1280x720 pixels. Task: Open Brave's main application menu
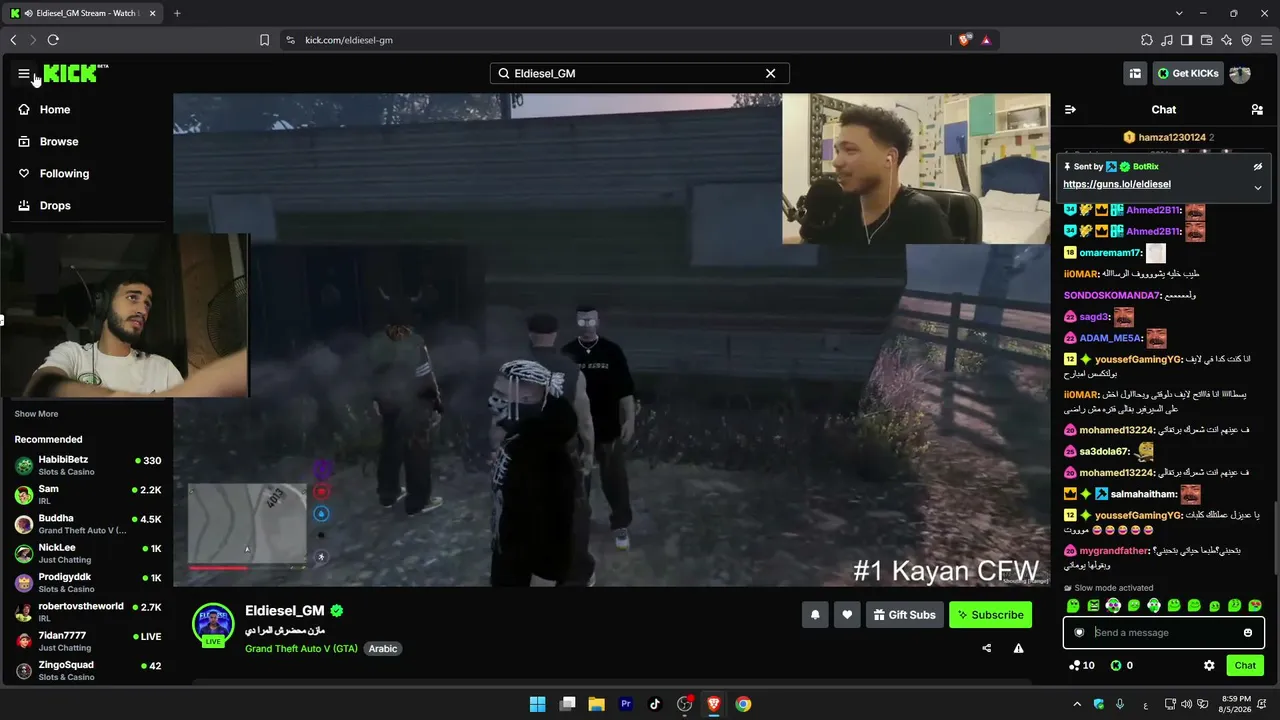[x=1266, y=40]
